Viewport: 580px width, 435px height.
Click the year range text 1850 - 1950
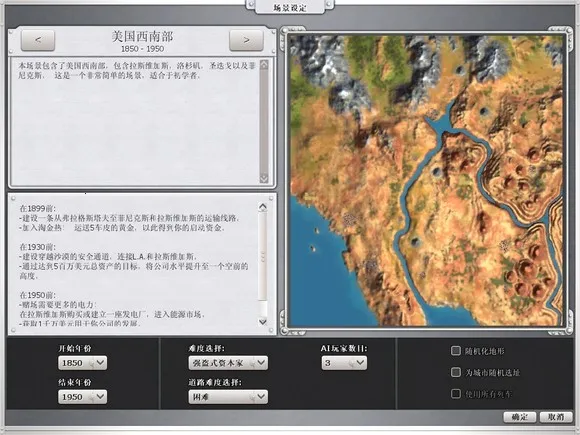(x=142, y=49)
